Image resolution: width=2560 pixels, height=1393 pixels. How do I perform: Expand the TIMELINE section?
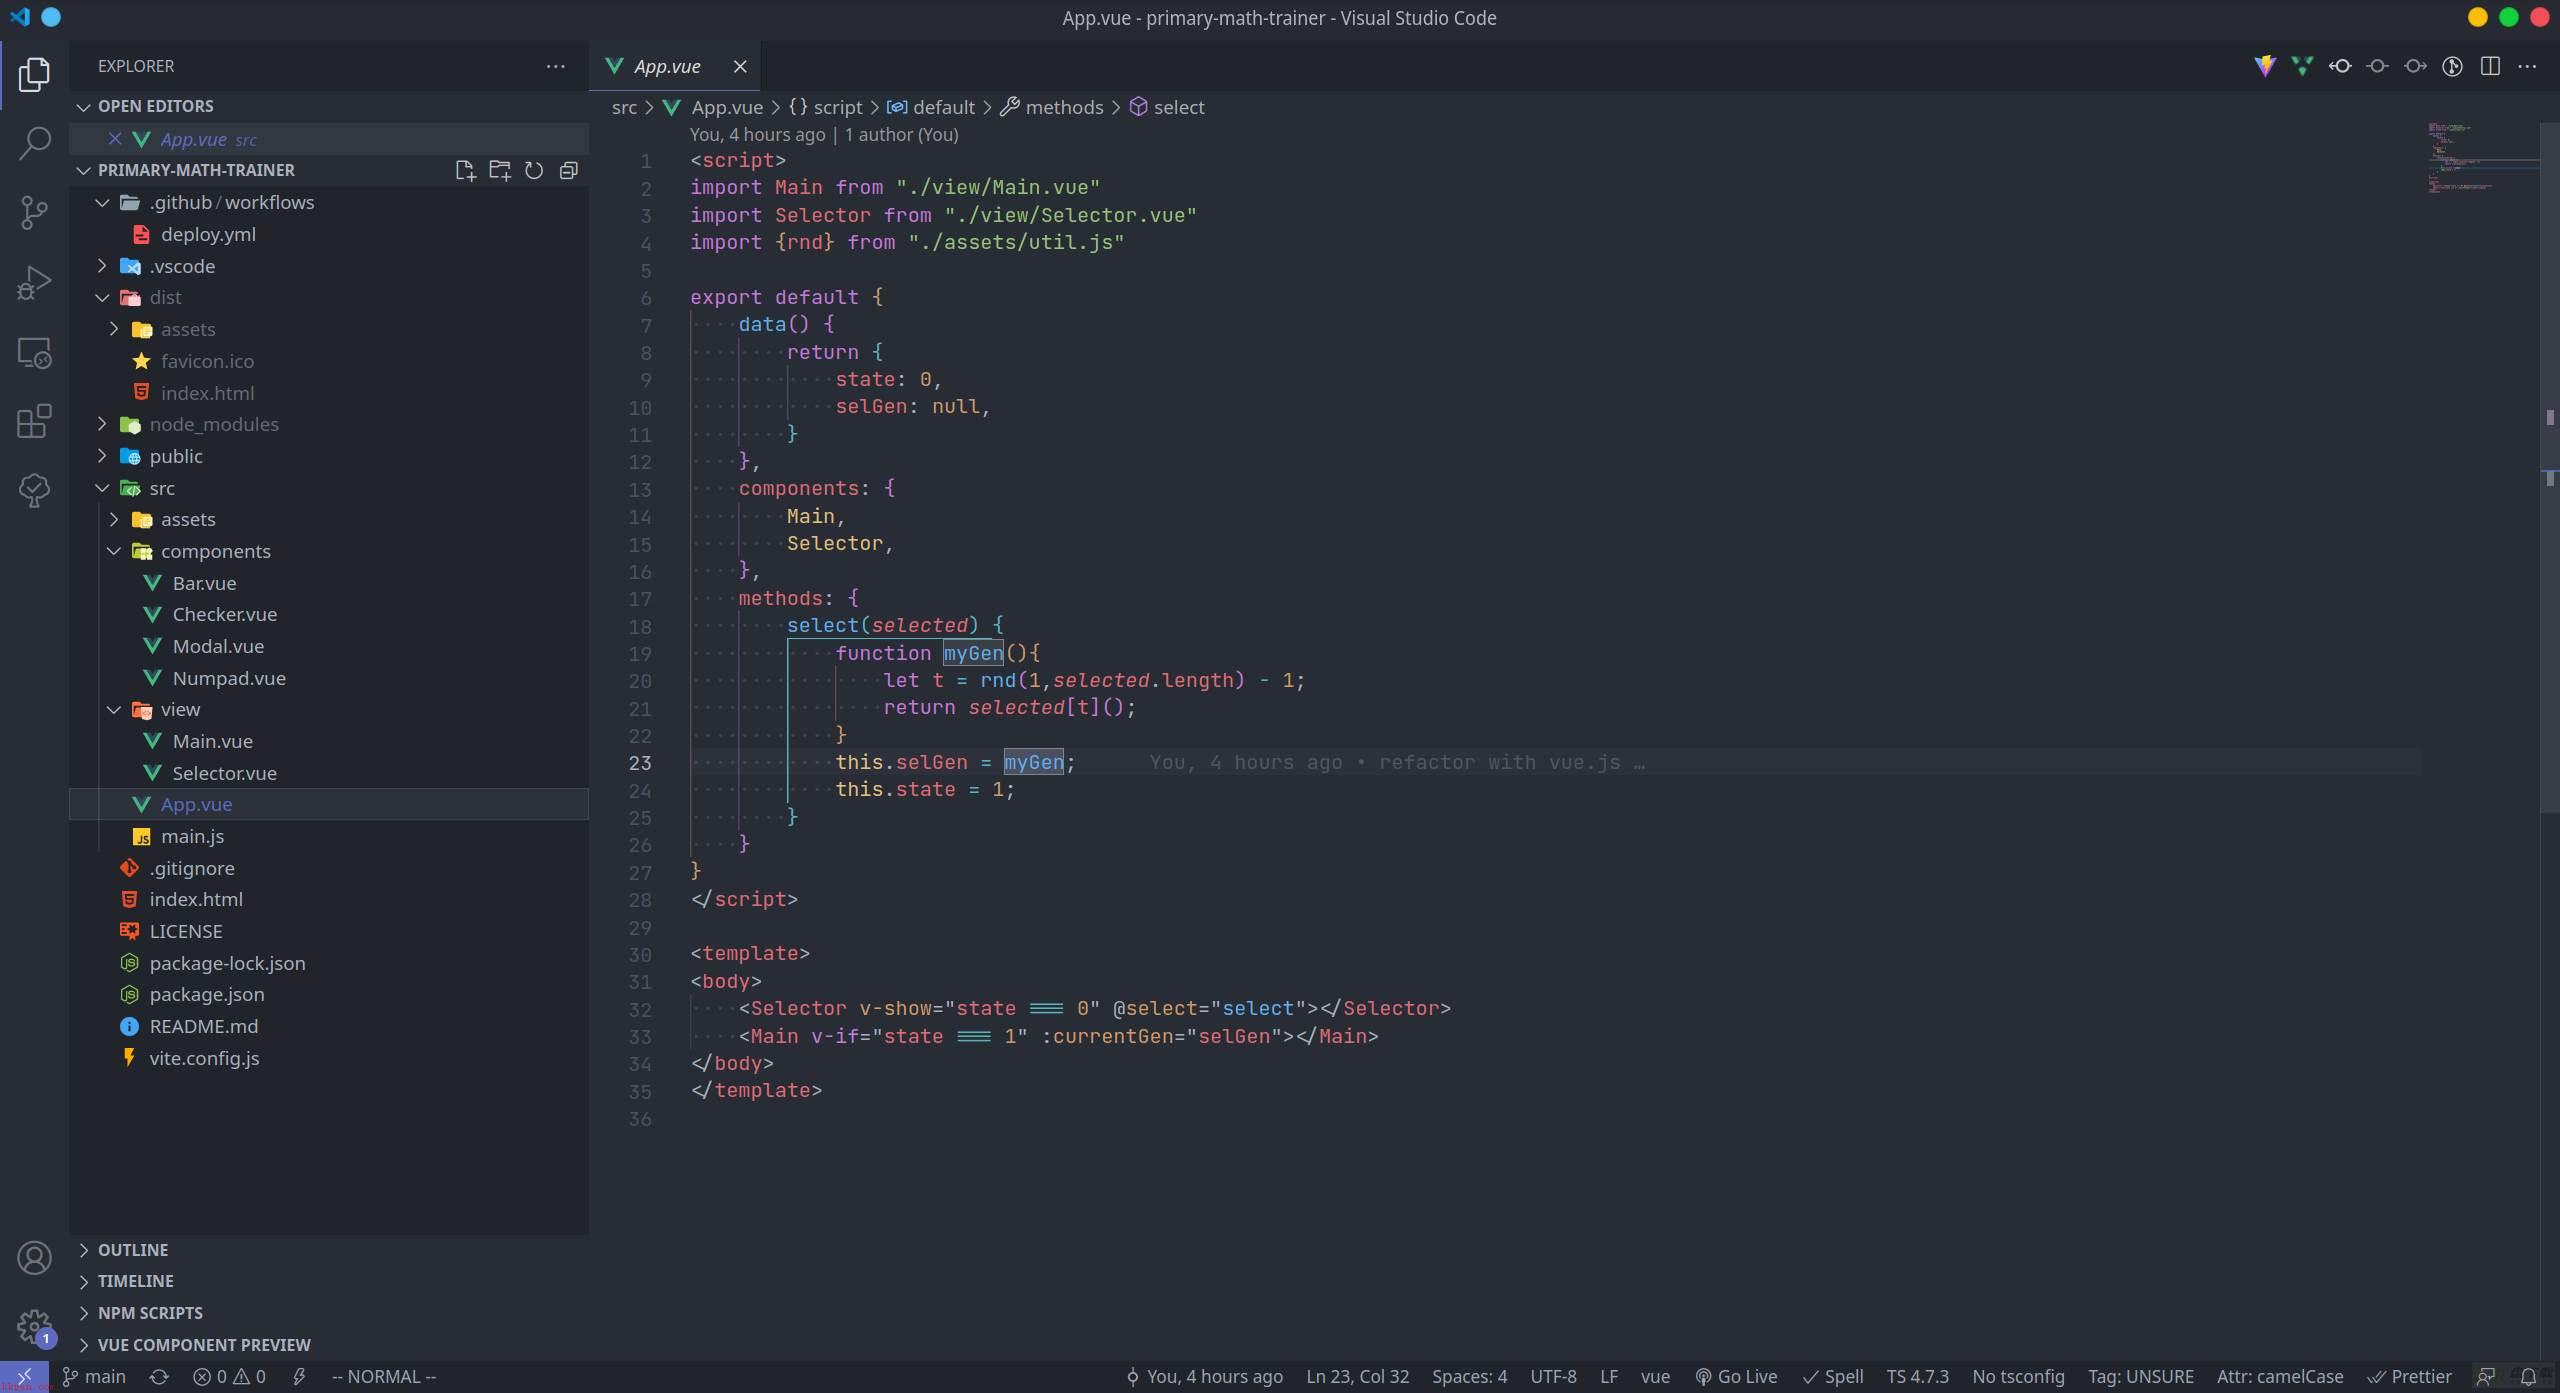[x=329, y=1281]
